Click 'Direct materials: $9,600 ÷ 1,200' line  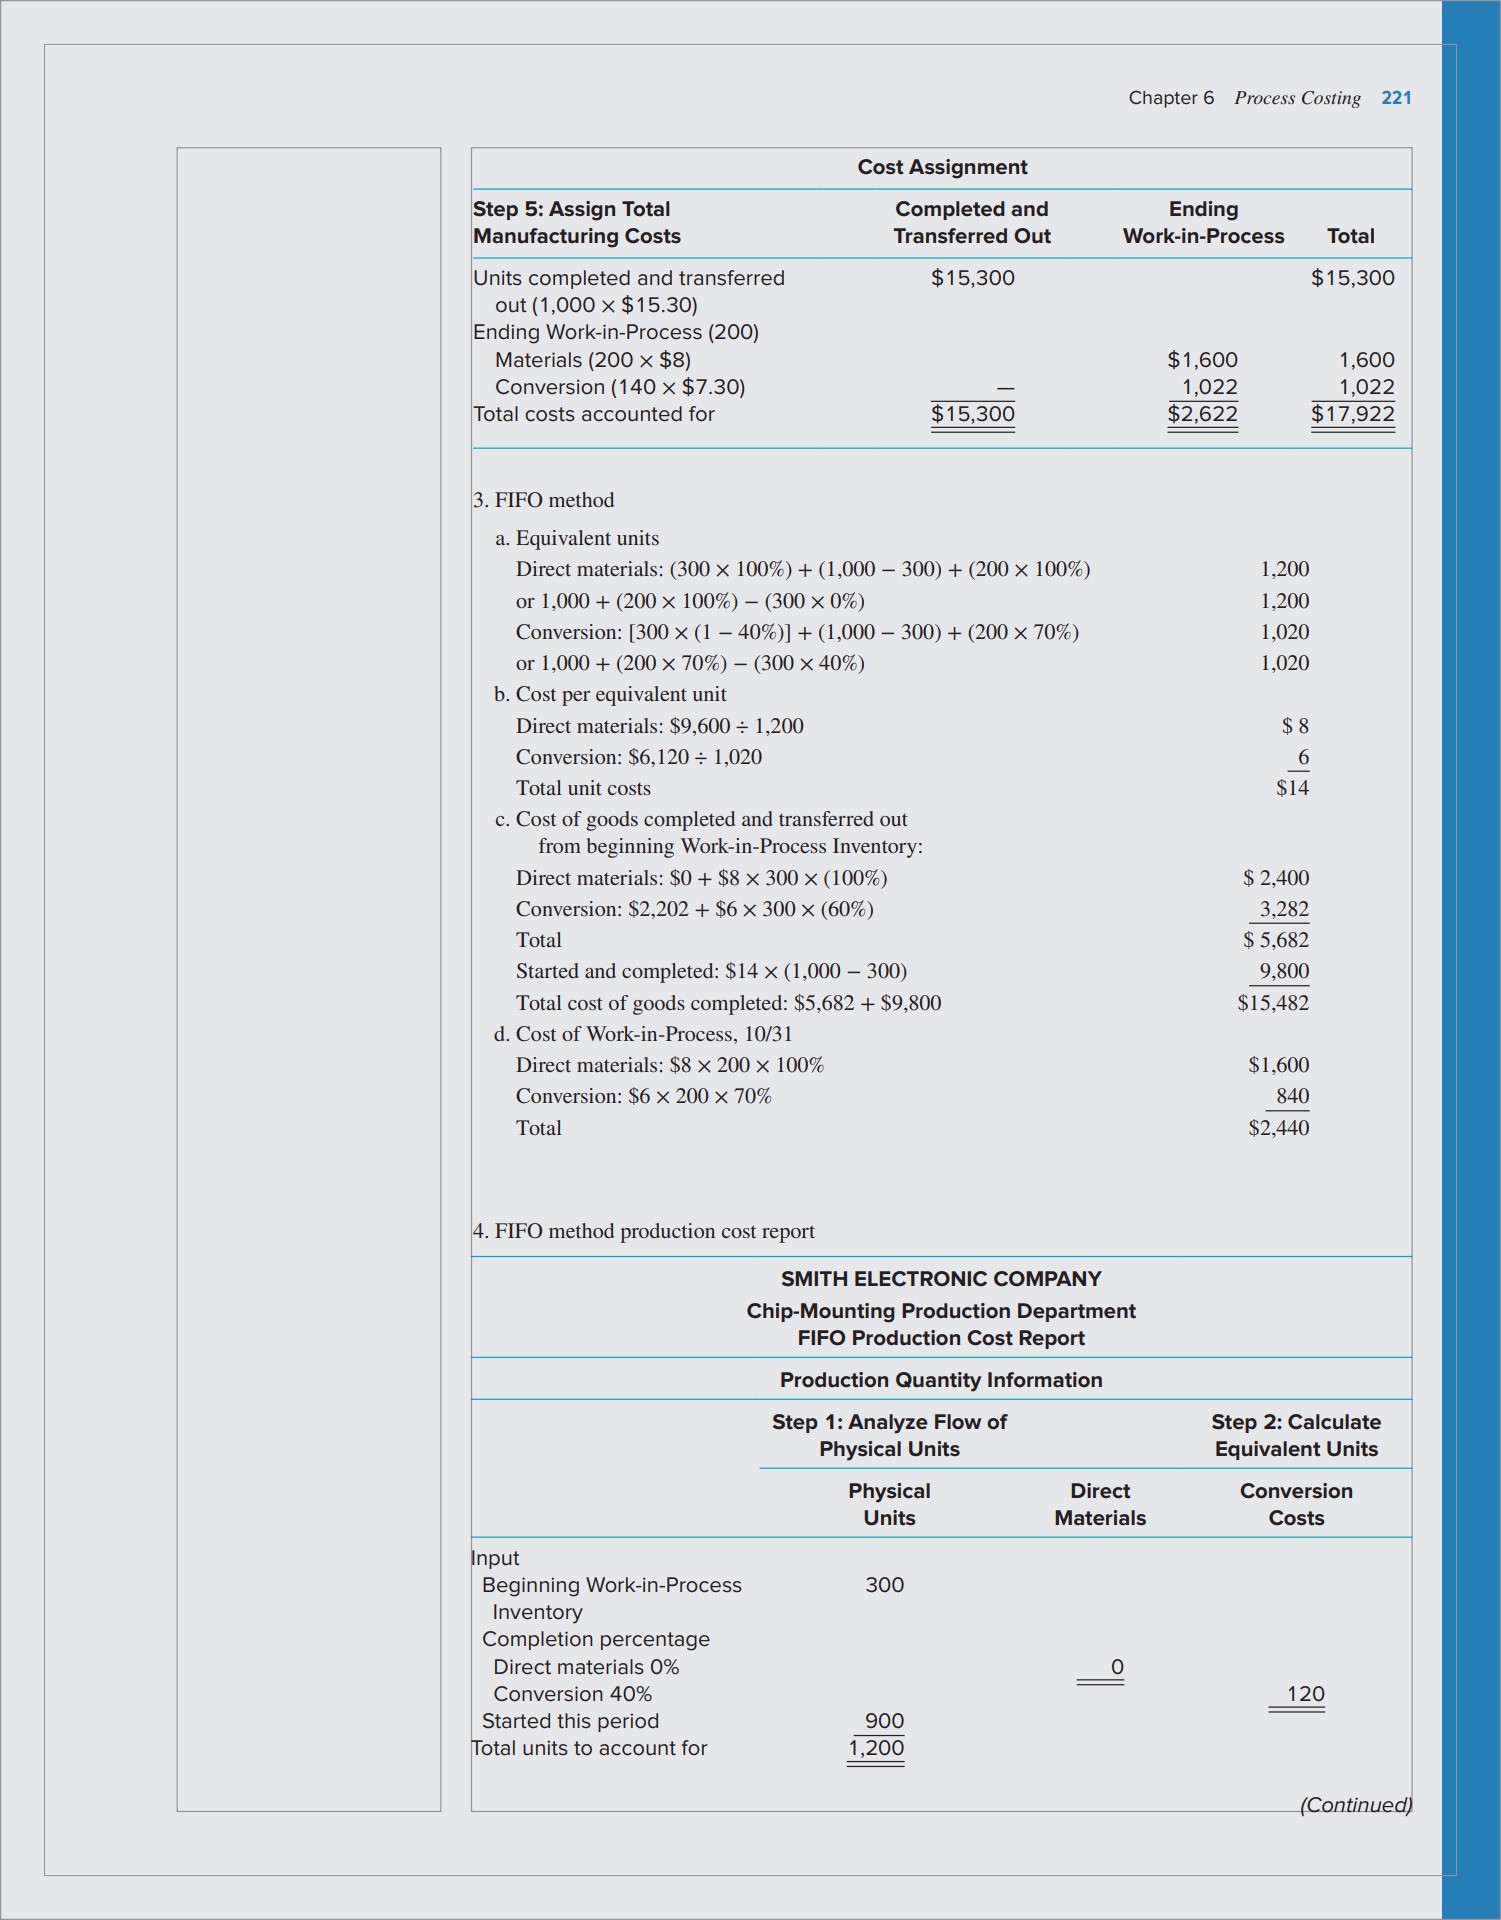coord(660,726)
